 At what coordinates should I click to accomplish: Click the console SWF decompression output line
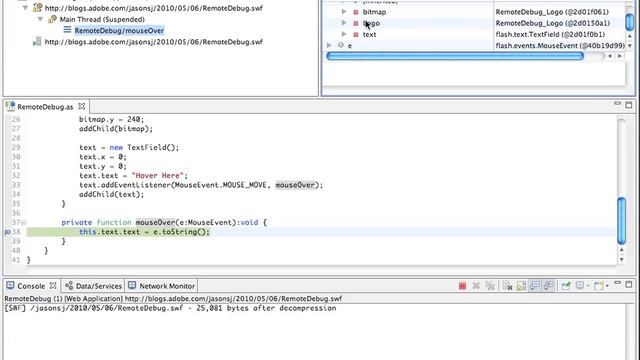(x=170, y=308)
